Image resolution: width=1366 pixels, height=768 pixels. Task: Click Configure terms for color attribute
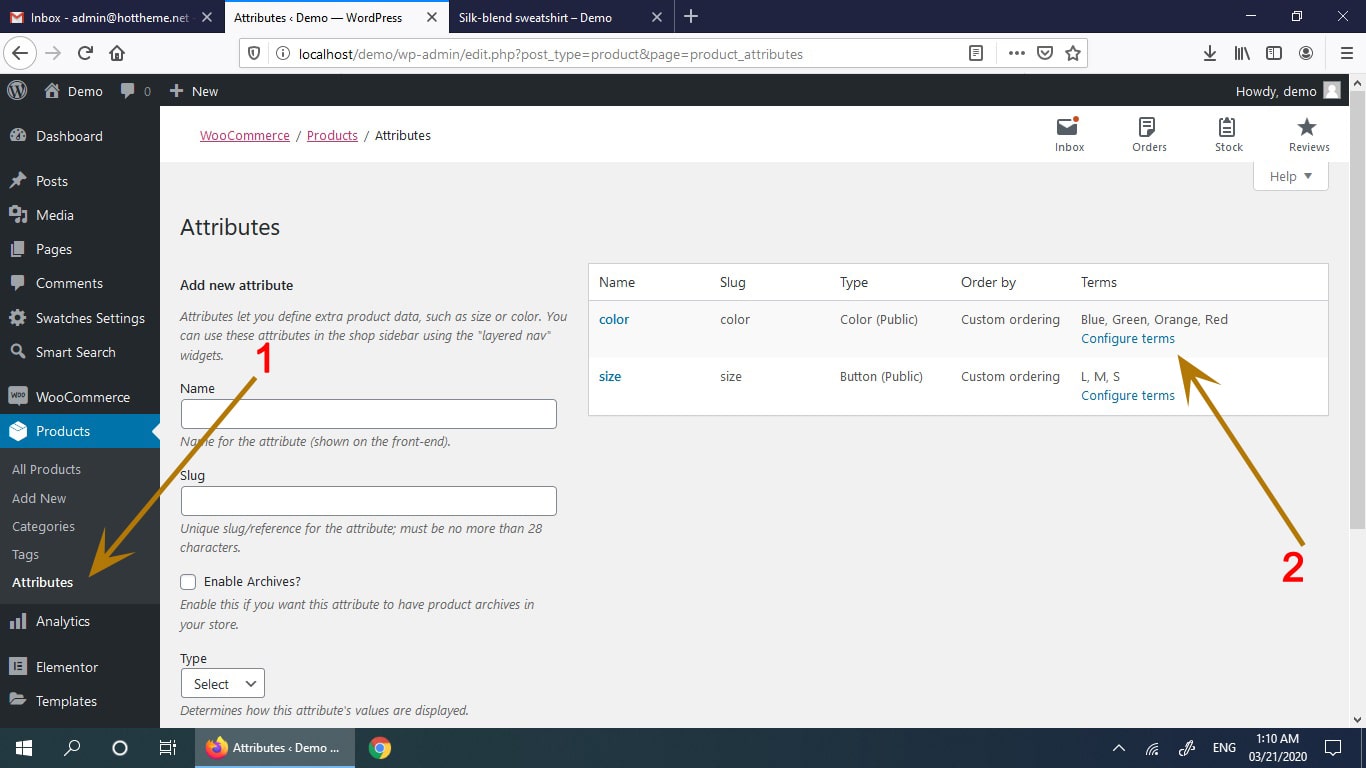(x=1127, y=338)
